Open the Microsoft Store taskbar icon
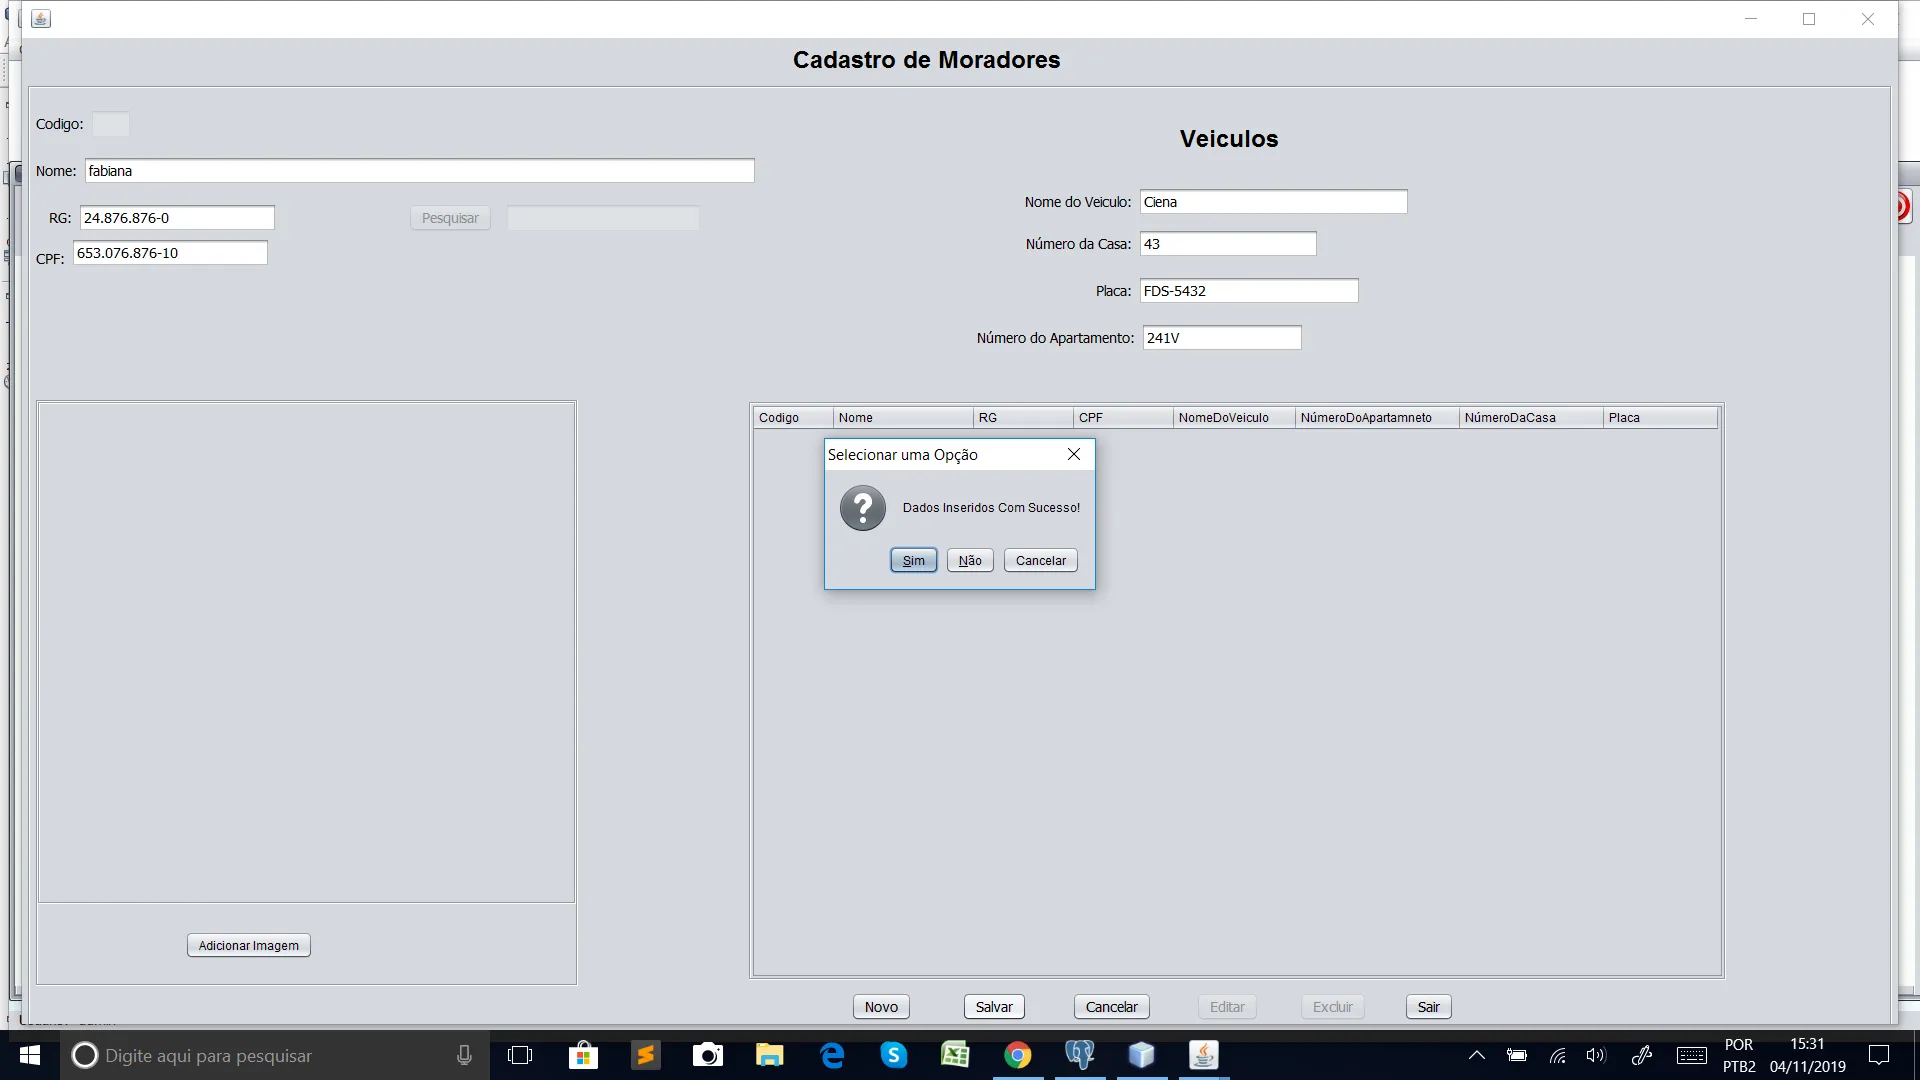This screenshot has width=1920, height=1080. tap(583, 1055)
